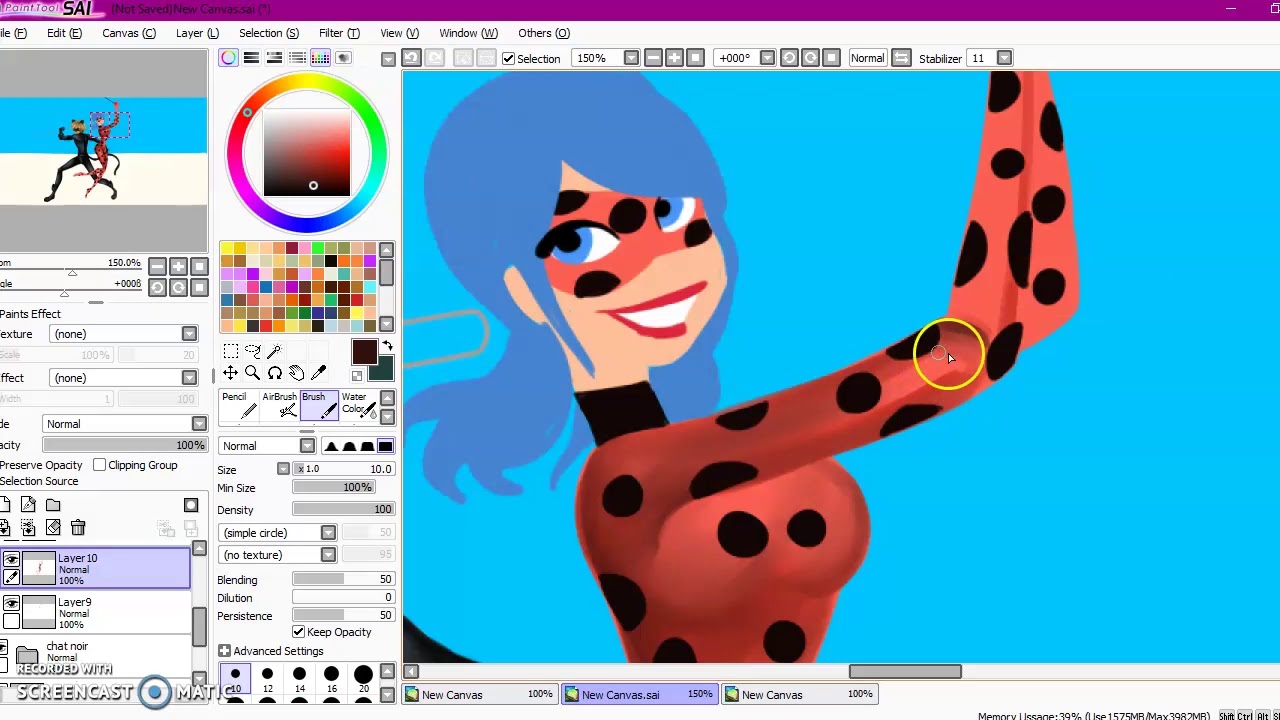Click the foreground dark color swatch
Image resolution: width=1280 pixels, height=720 pixels.
pos(363,351)
